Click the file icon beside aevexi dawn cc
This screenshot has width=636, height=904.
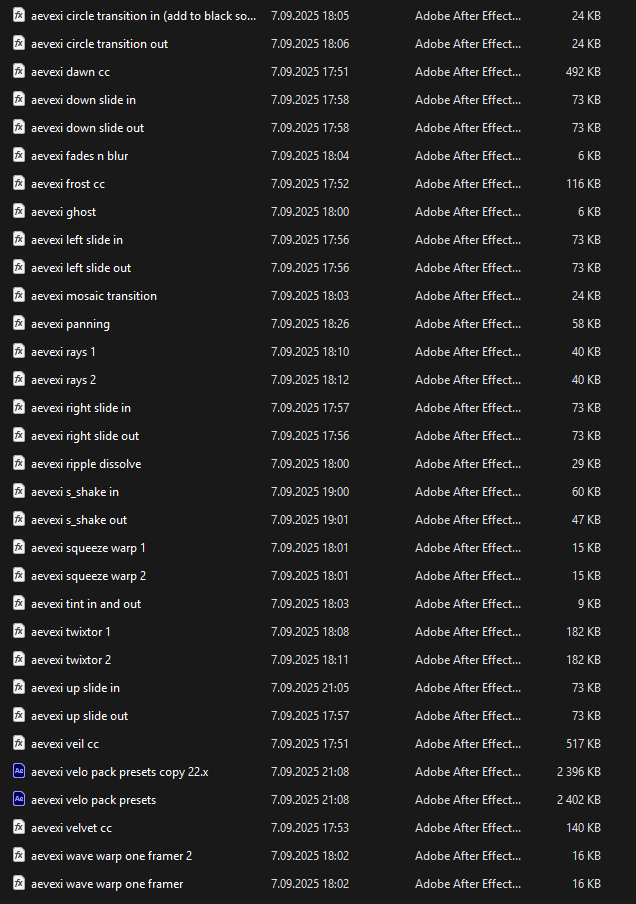tap(19, 72)
